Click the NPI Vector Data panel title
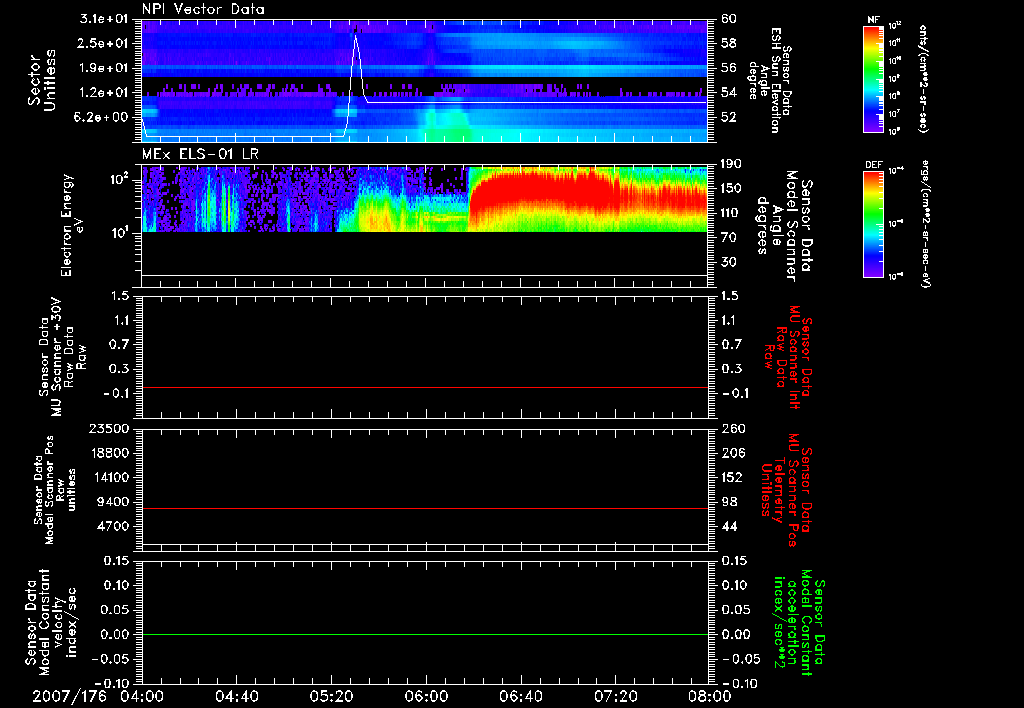This screenshot has width=1024, height=708. (203, 9)
